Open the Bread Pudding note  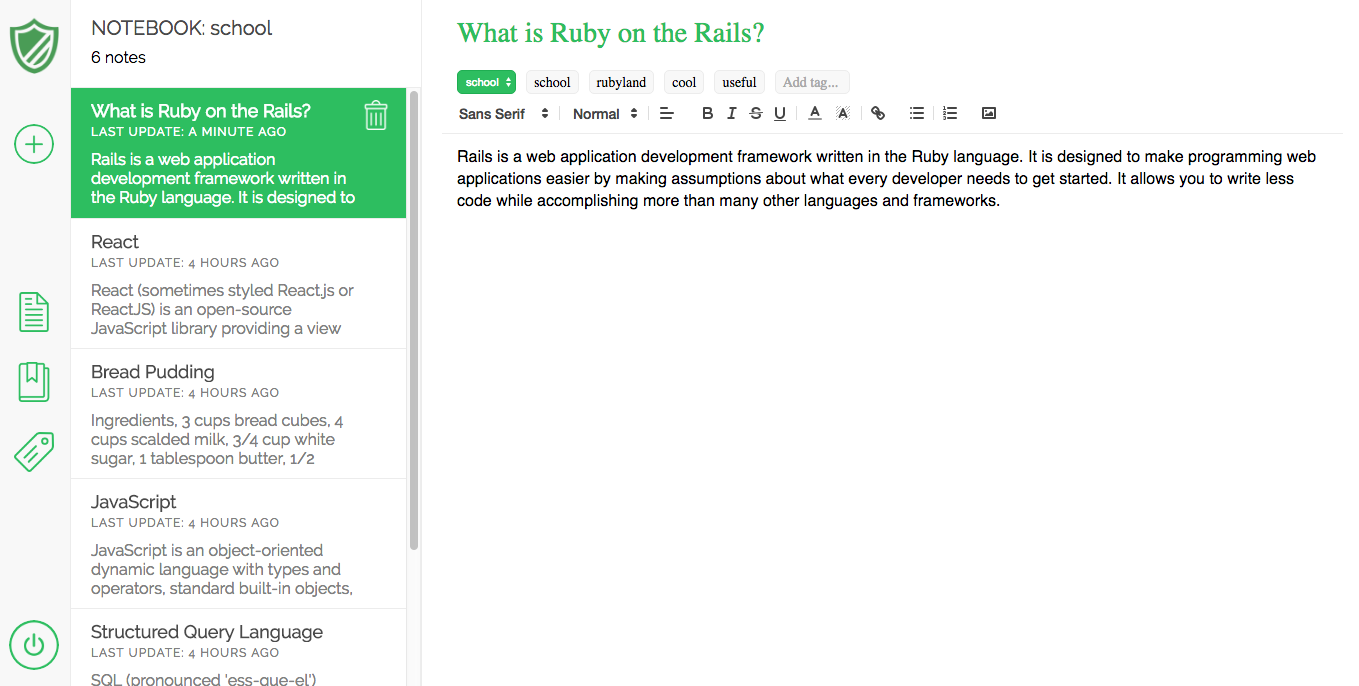point(239,414)
